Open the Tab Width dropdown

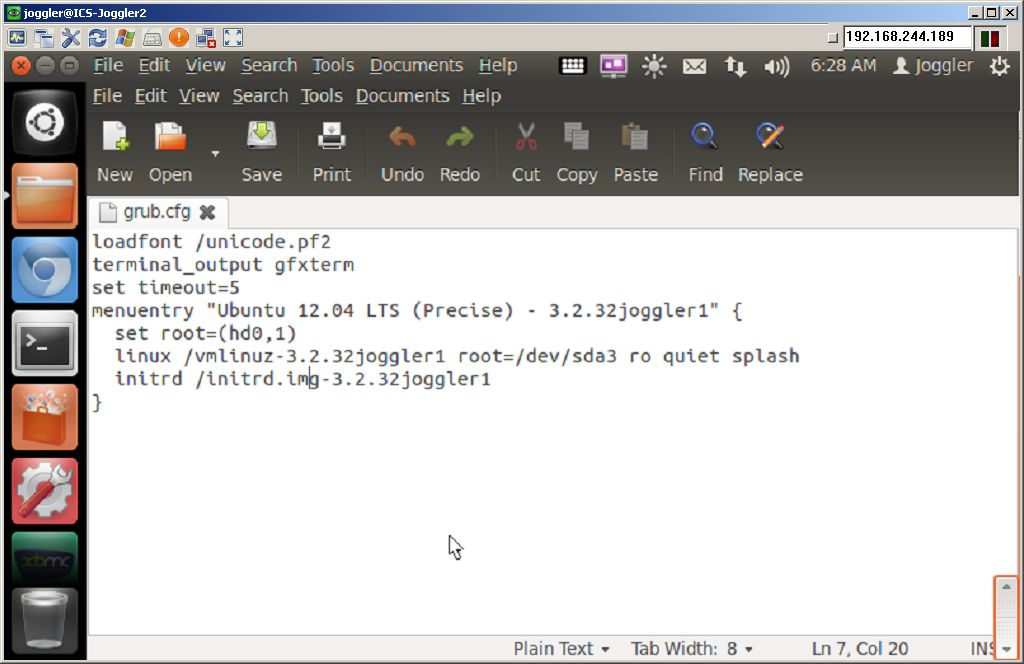(691, 648)
